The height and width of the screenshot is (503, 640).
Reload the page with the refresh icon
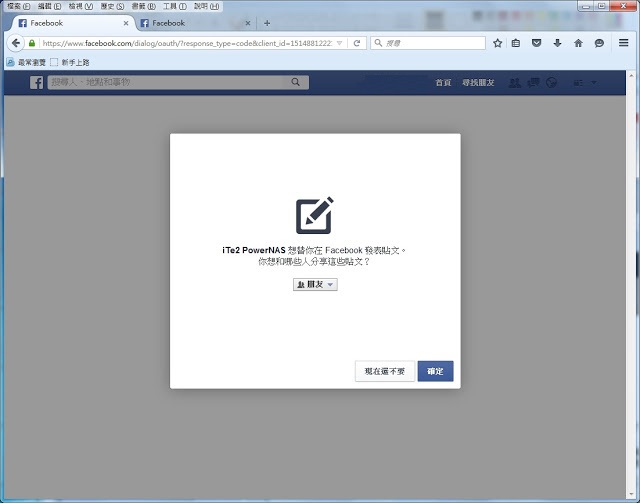[x=357, y=43]
